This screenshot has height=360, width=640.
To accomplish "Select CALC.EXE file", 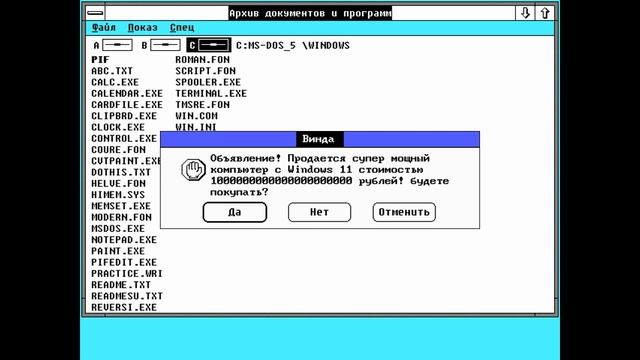I will pos(115,82).
